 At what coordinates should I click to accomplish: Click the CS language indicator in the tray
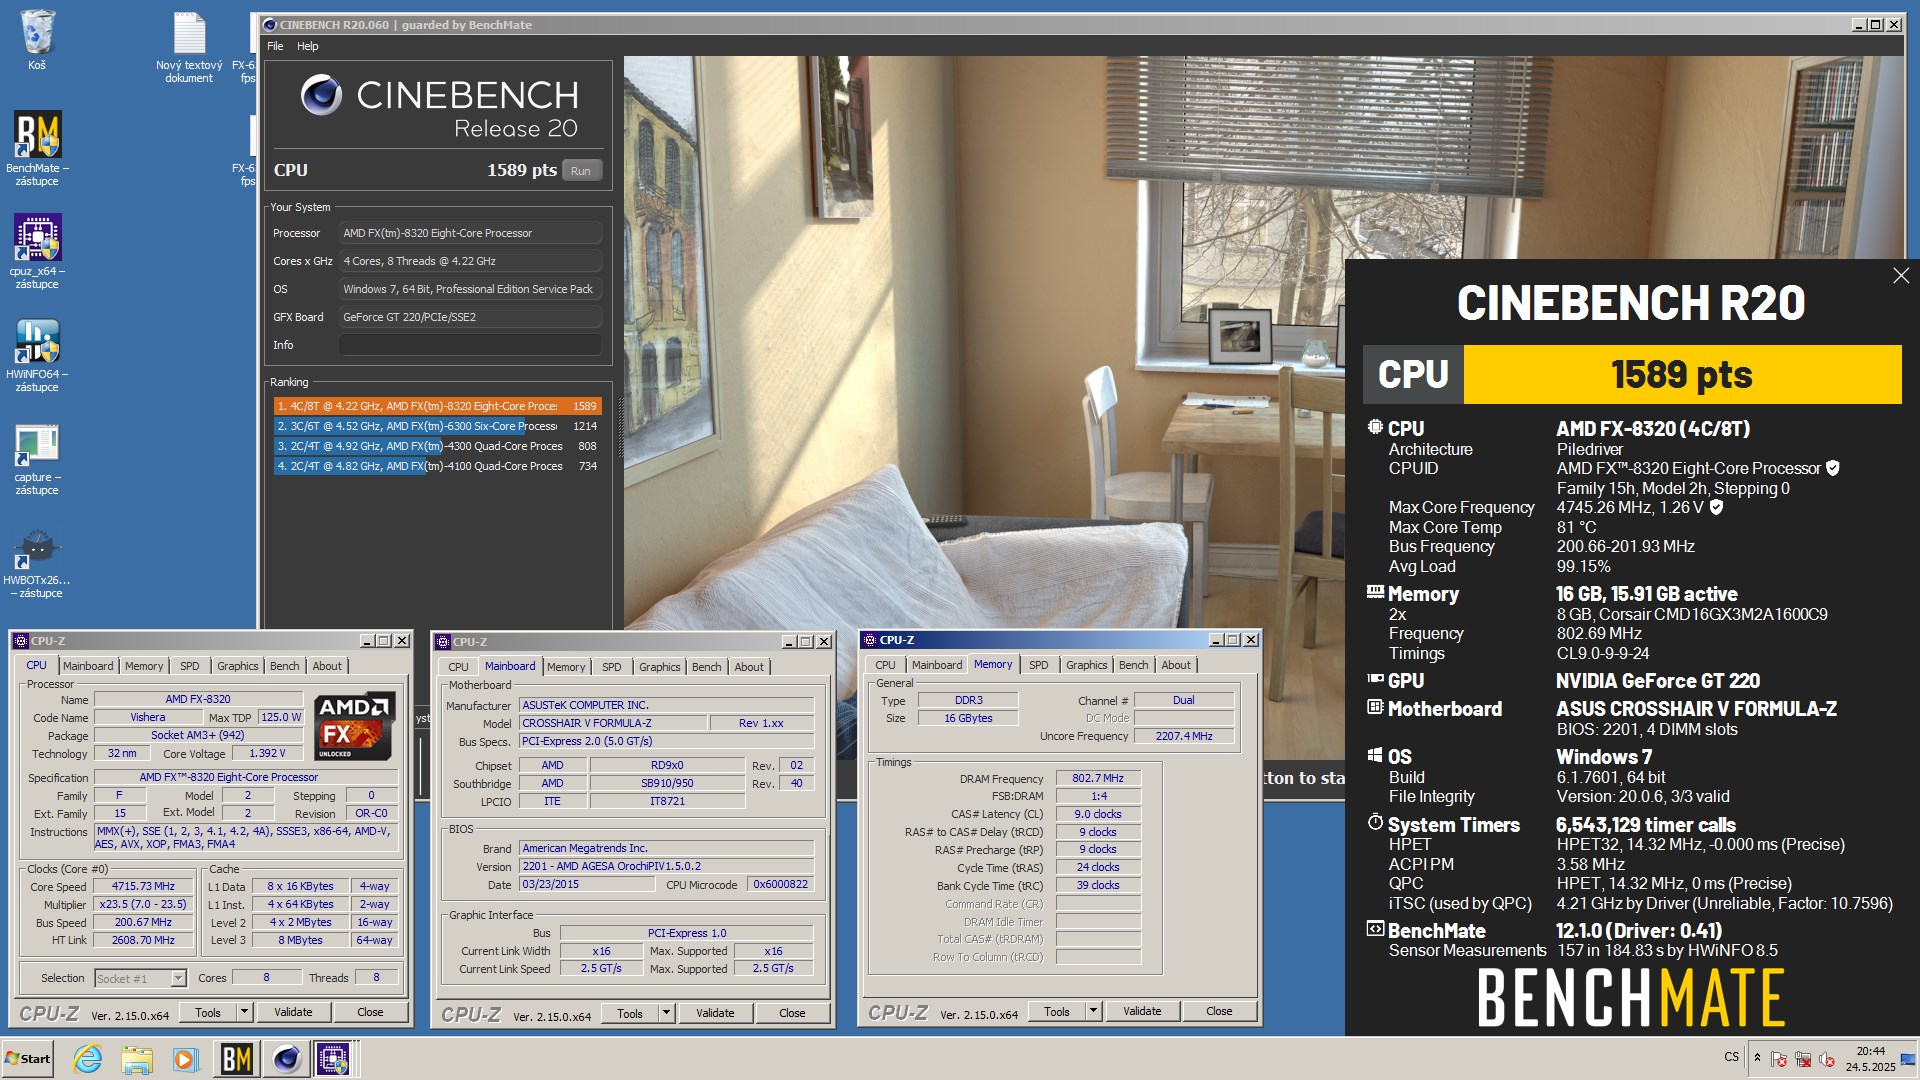point(1731,1056)
